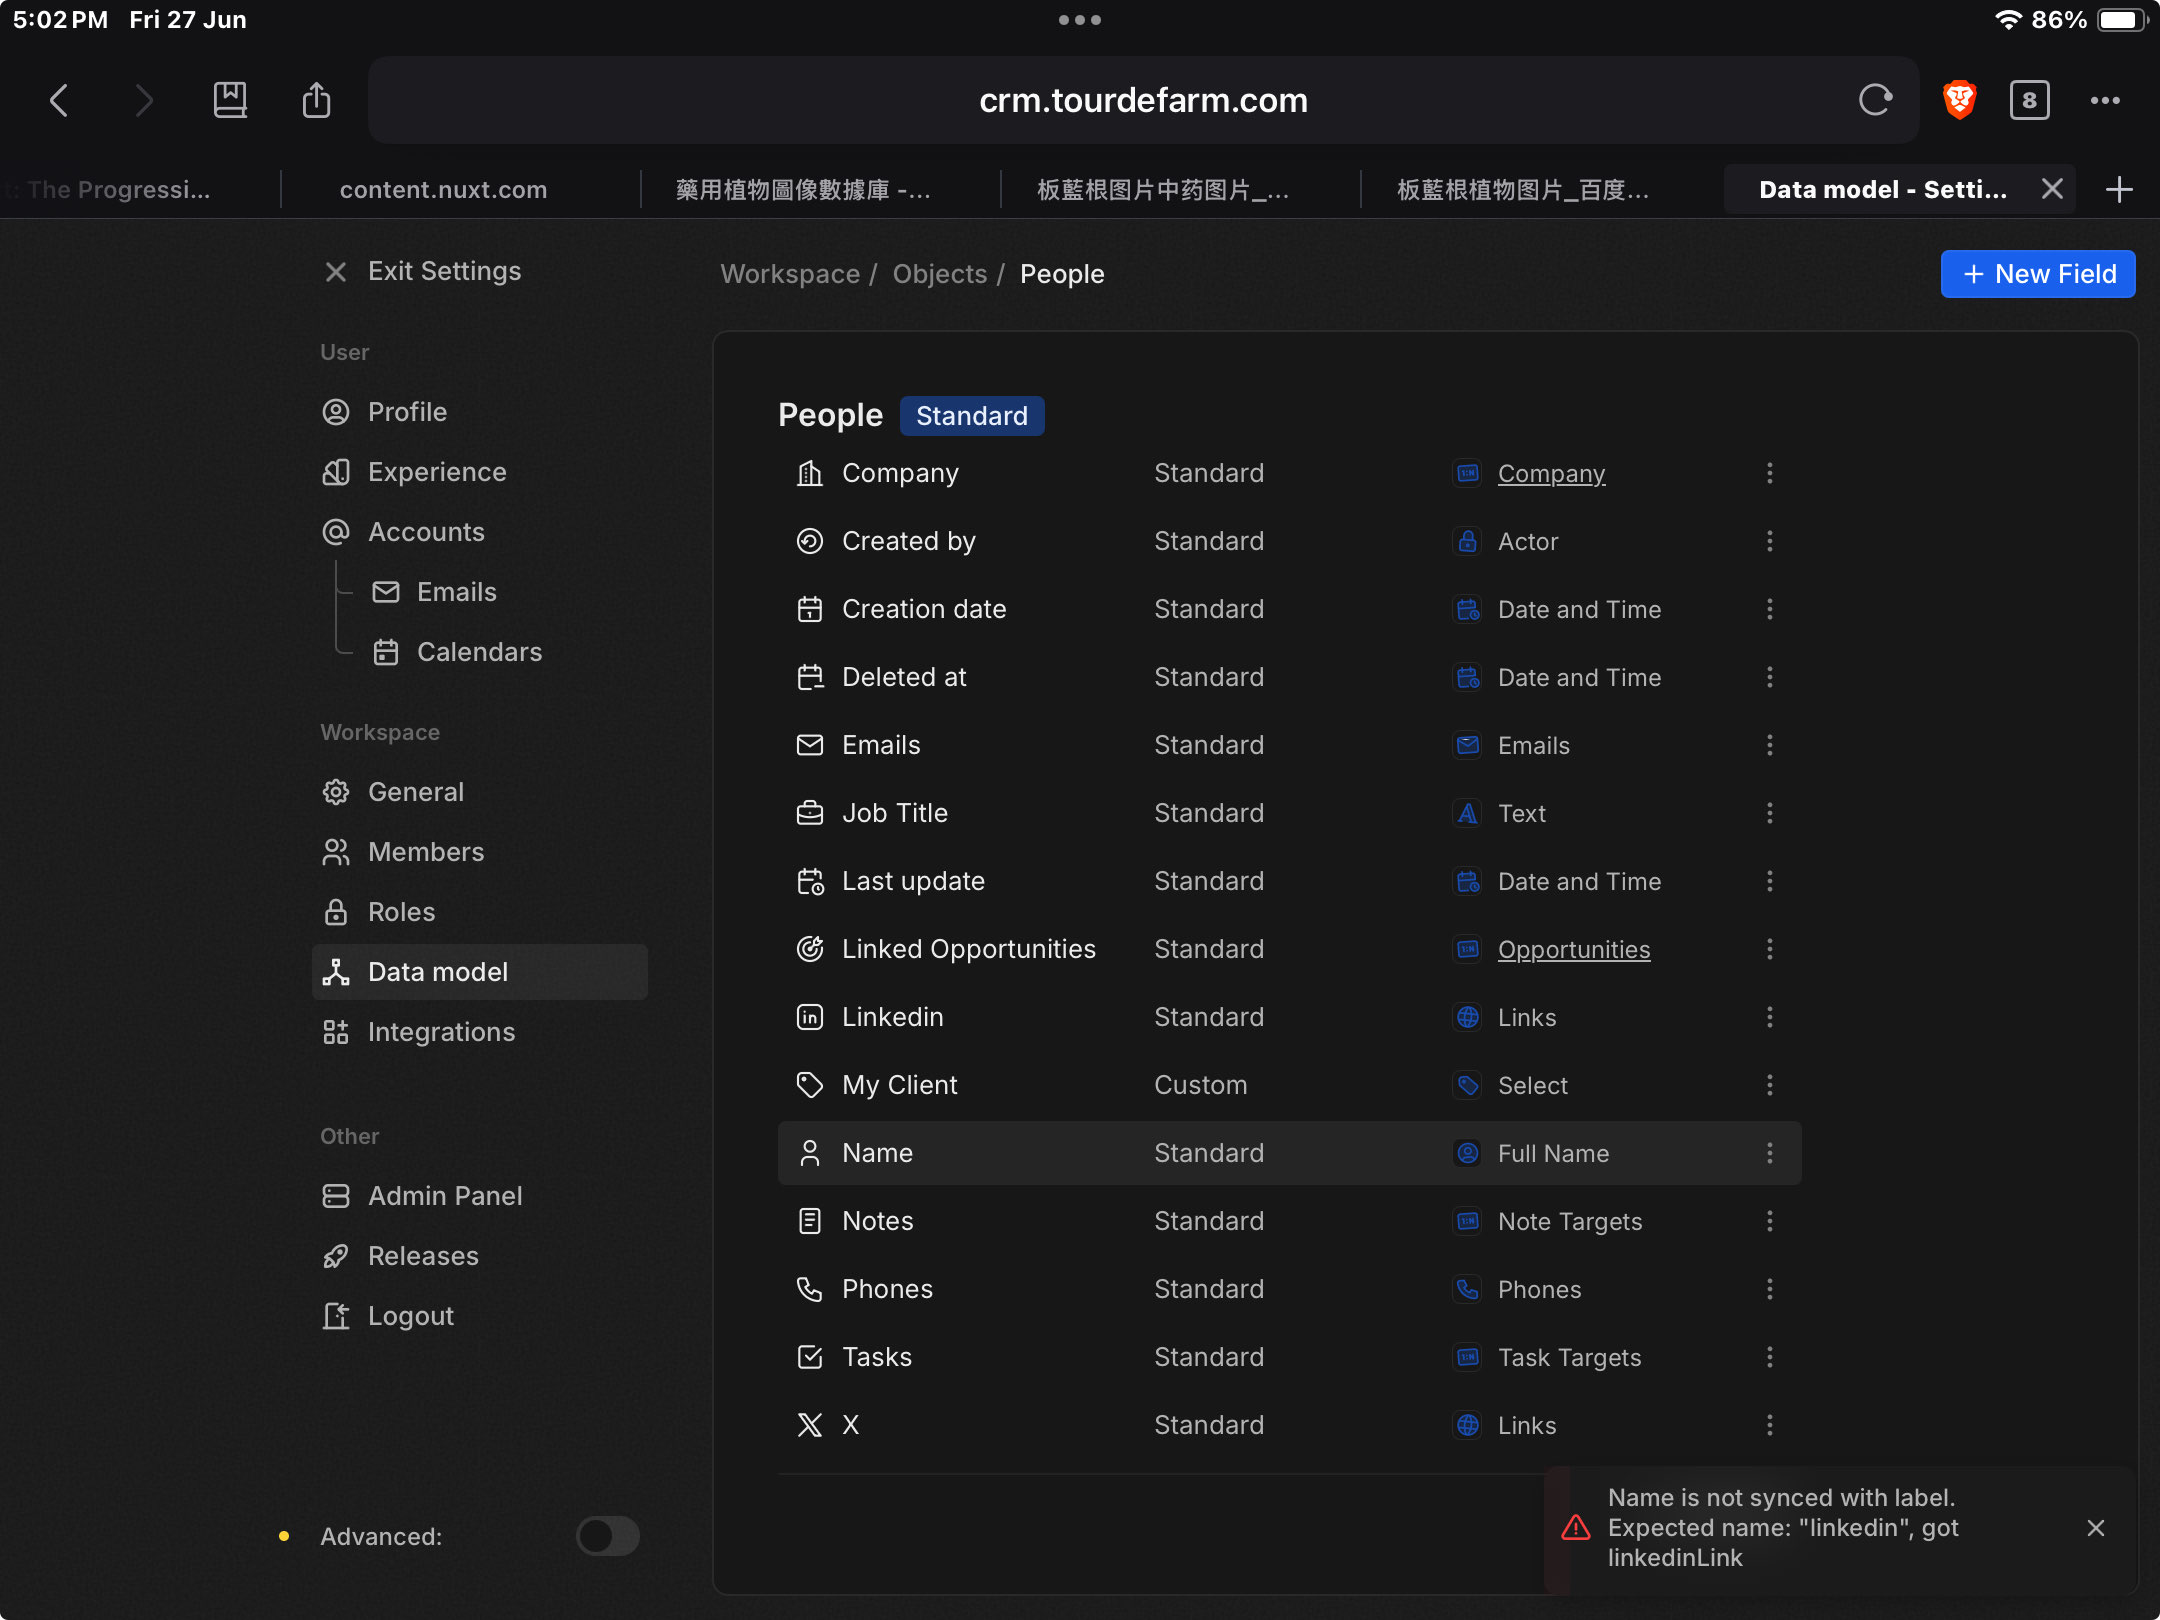Open the browser tab count button
The image size is (2160, 1620).
[x=2029, y=100]
